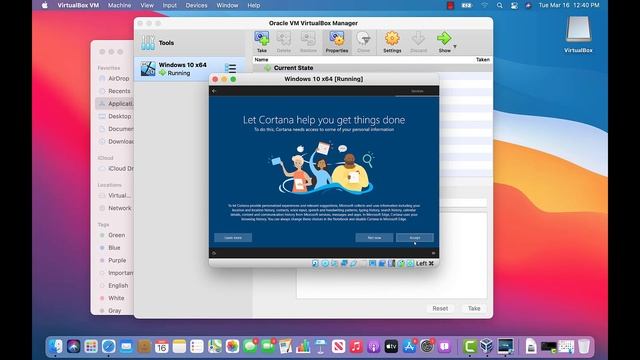This screenshot has height=360, width=640.
Task: Click the Restore snapshot toolbar icon
Action: pyautogui.click(x=308, y=42)
